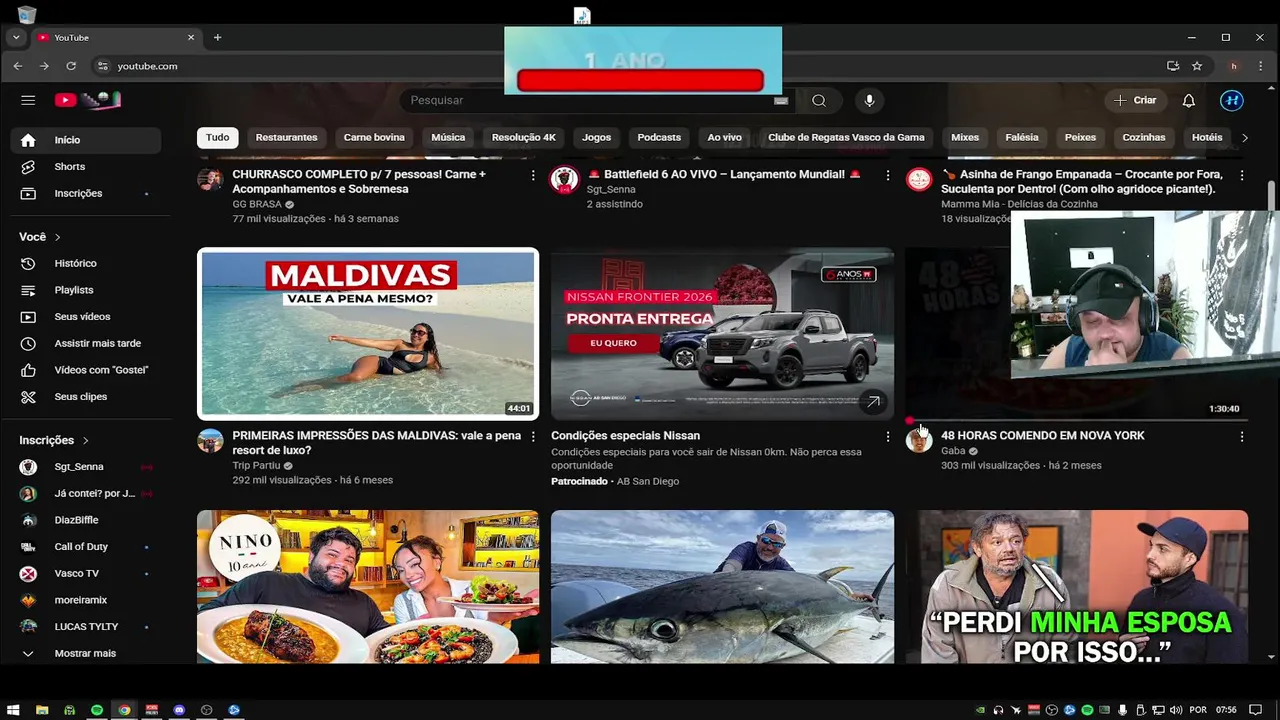The width and height of the screenshot is (1280, 720).
Task: Open moreiramix channel subscription
Action: tap(86, 600)
